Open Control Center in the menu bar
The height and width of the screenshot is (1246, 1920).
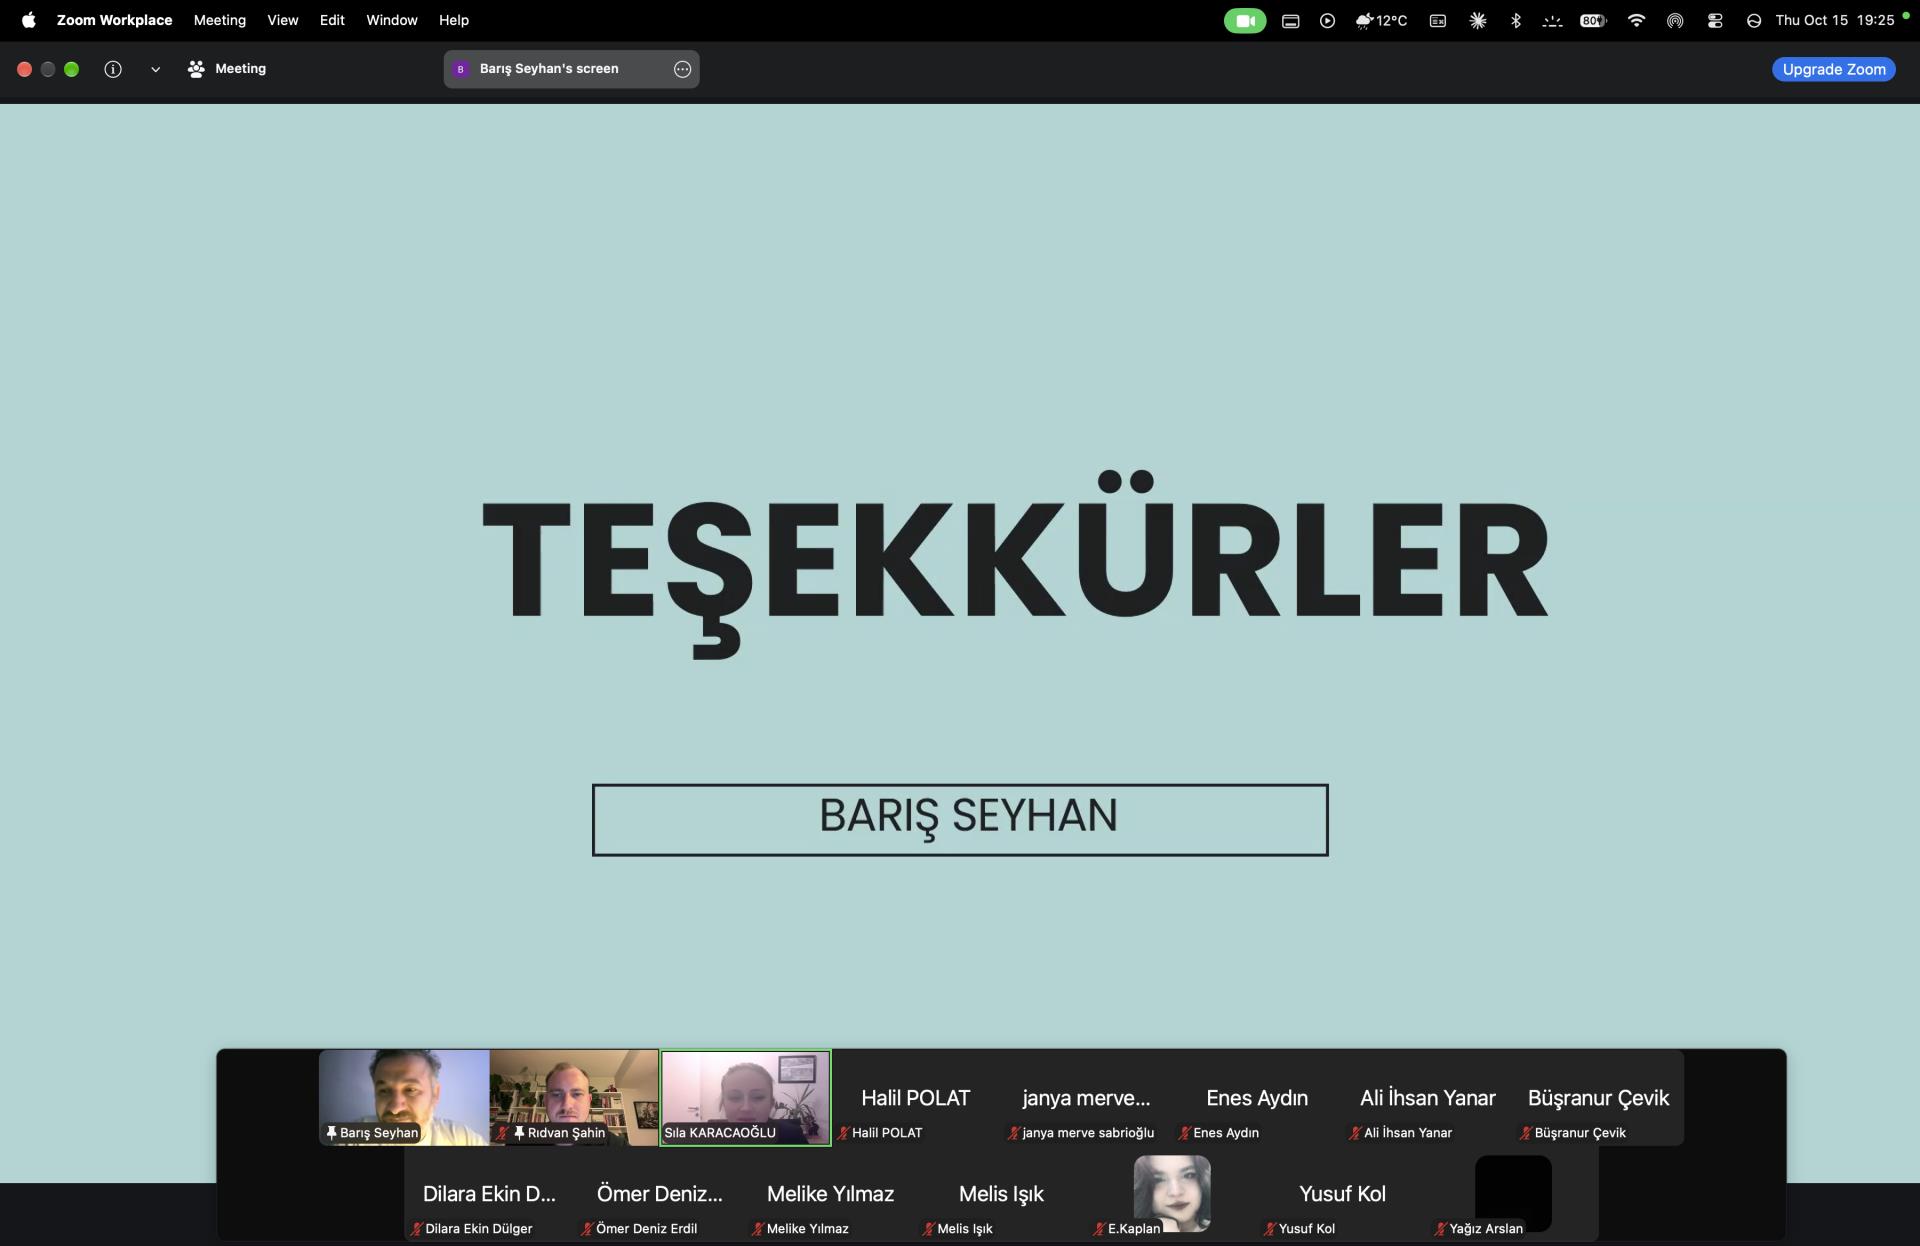(1715, 20)
